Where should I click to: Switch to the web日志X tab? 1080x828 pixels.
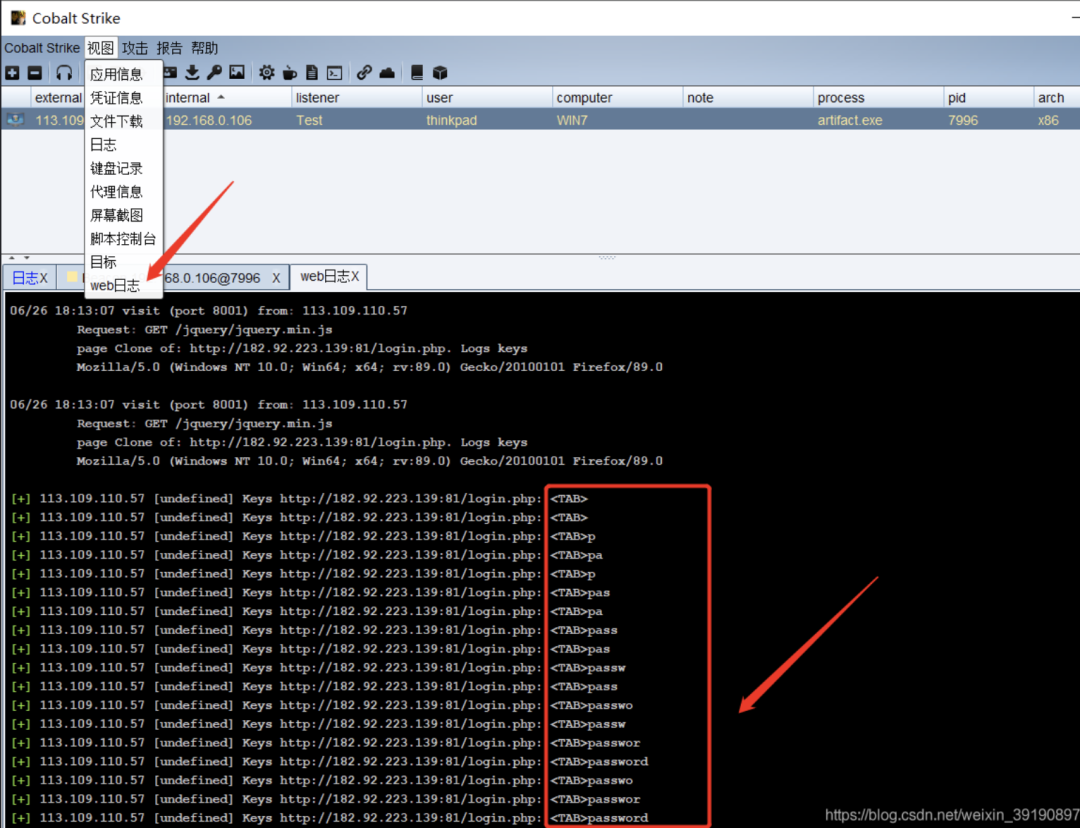[x=329, y=276]
